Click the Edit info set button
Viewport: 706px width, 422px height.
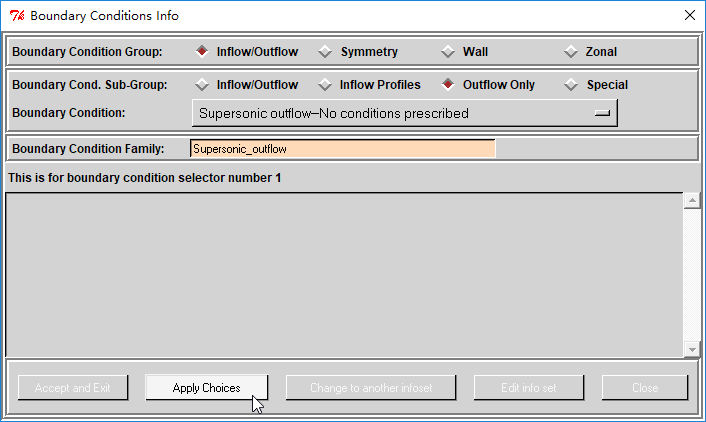pos(529,388)
